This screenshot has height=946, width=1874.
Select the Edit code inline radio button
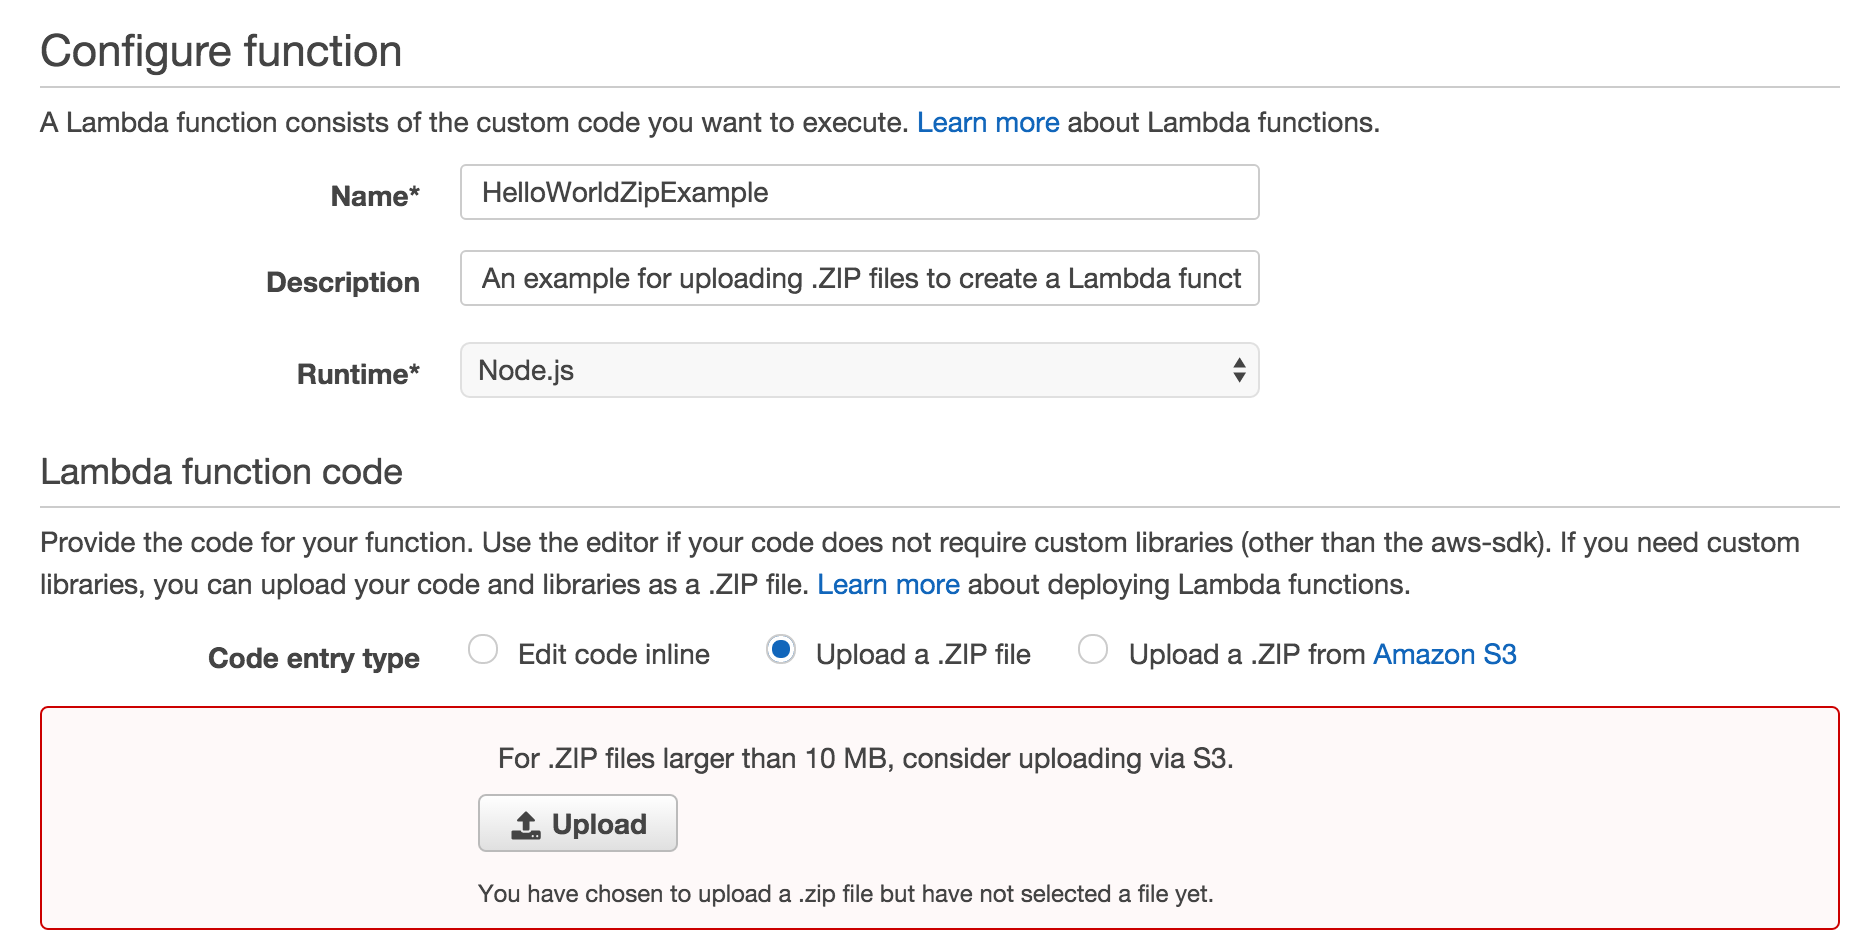(483, 650)
